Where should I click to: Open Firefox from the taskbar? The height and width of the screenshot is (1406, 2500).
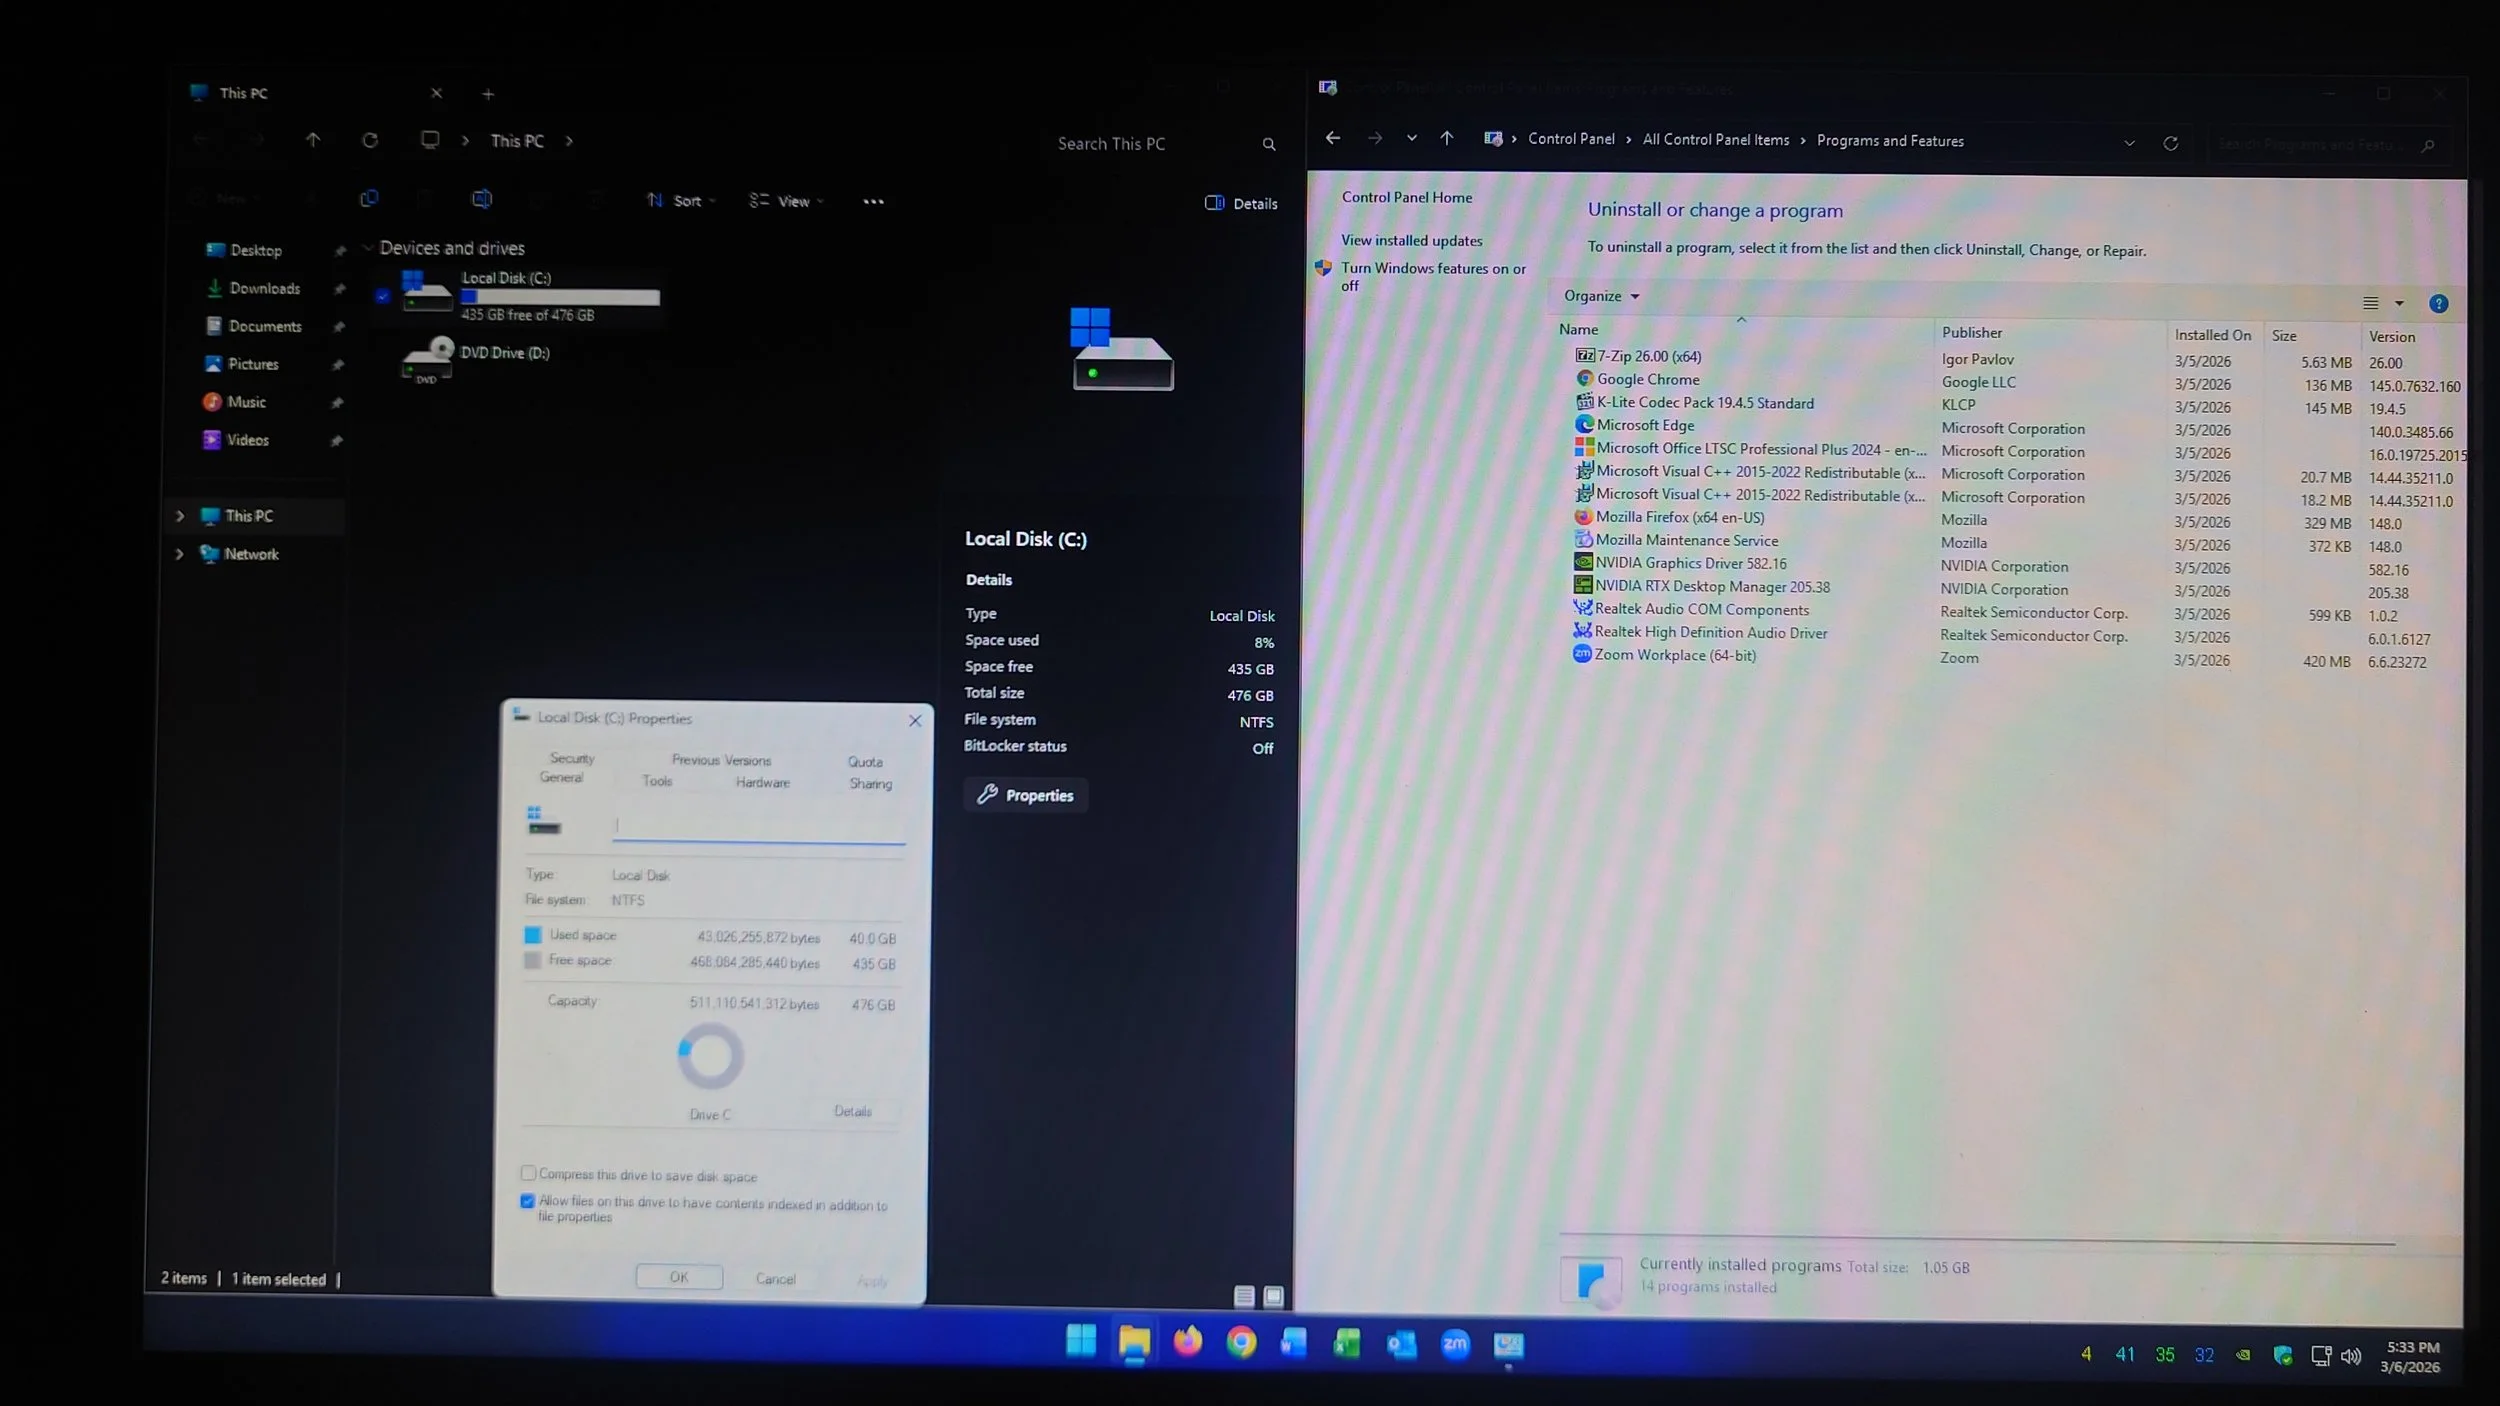click(x=1187, y=1342)
